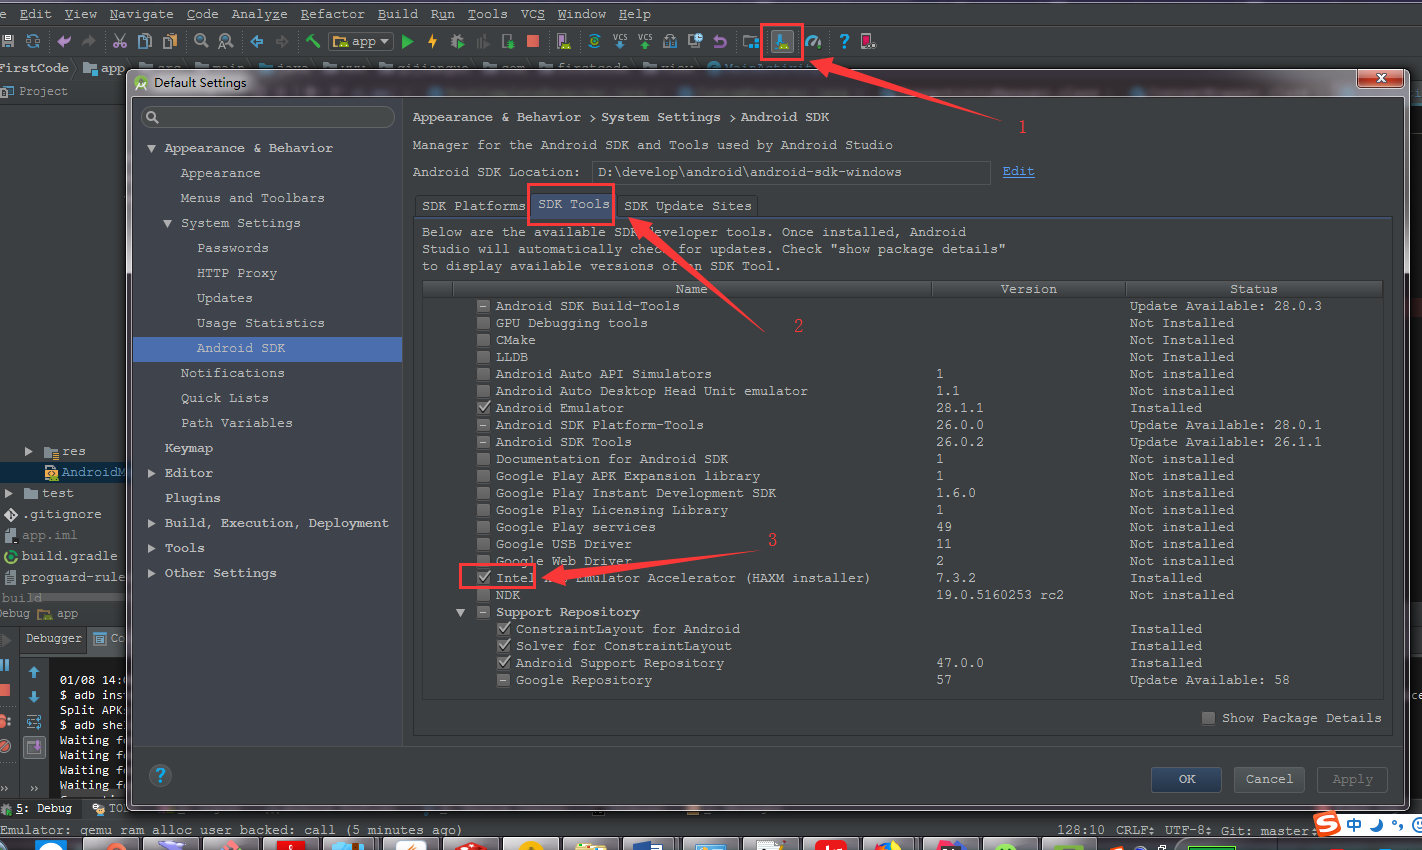
Task: Click the VCS Update Project icon
Action: 620,41
